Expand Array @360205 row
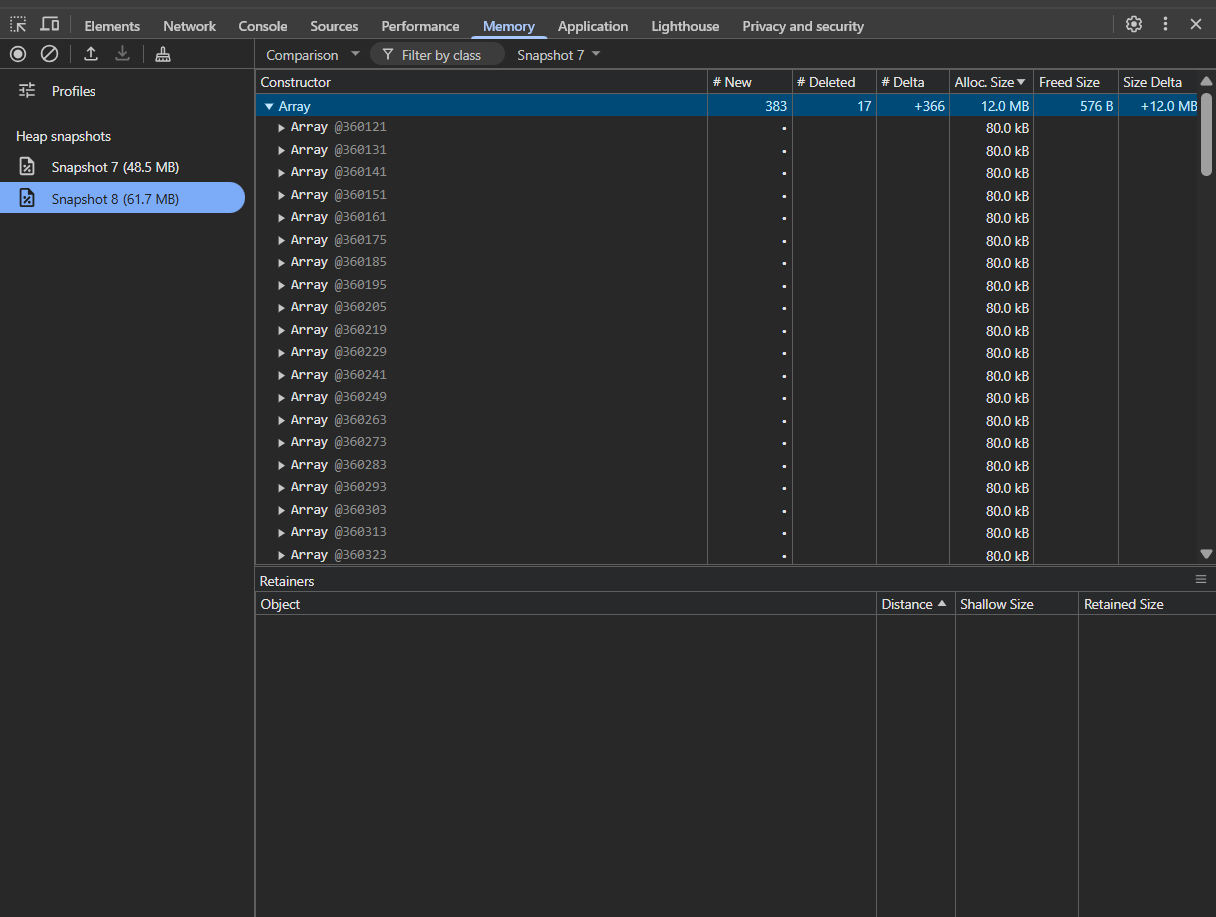 click(x=282, y=307)
